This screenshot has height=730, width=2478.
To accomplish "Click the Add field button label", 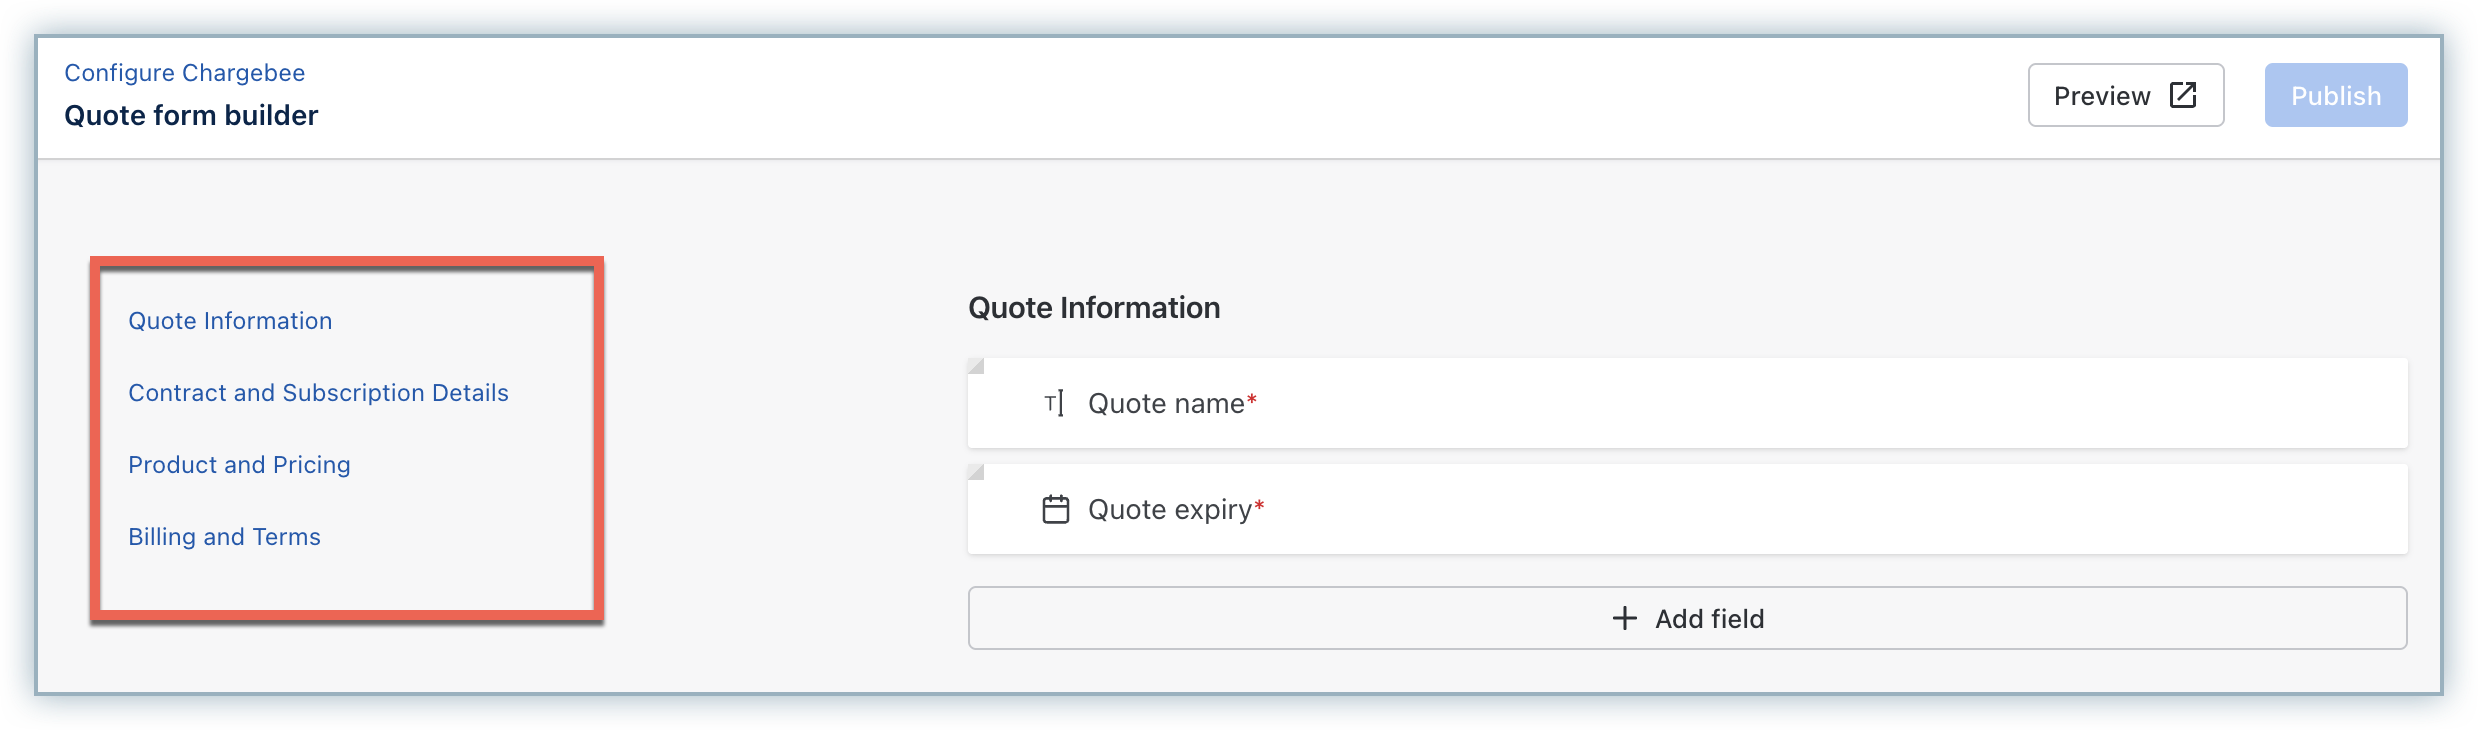I will tap(1709, 619).
